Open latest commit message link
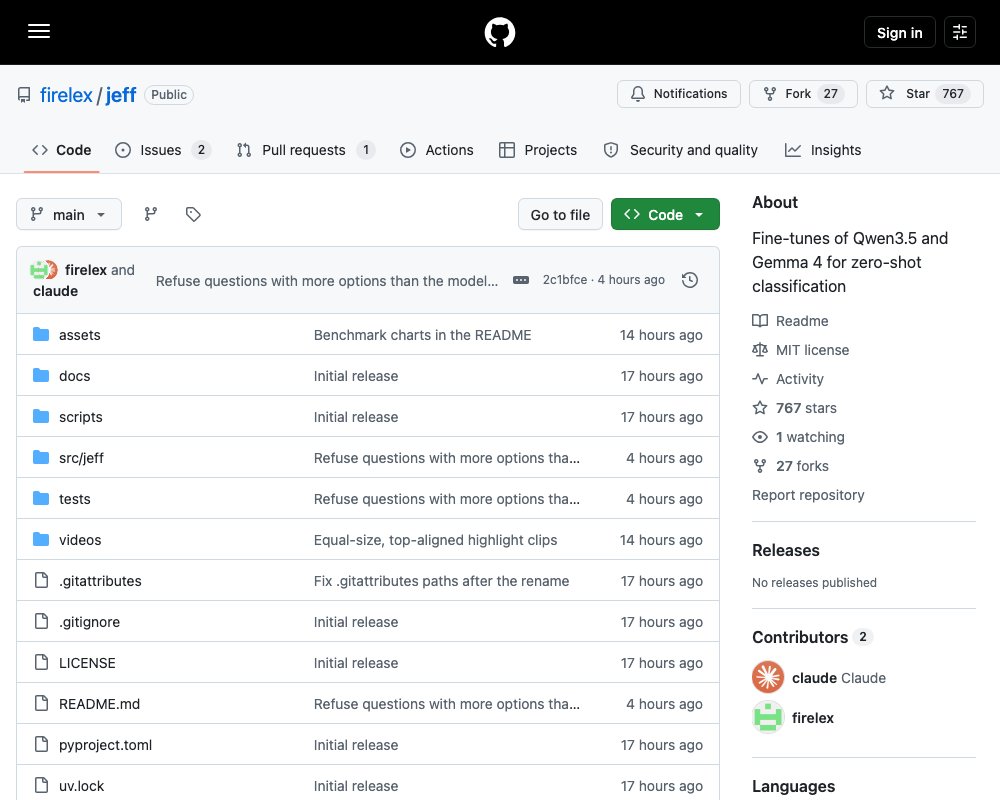This screenshot has height=800, width=1000. pyautogui.click(x=327, y=281)
